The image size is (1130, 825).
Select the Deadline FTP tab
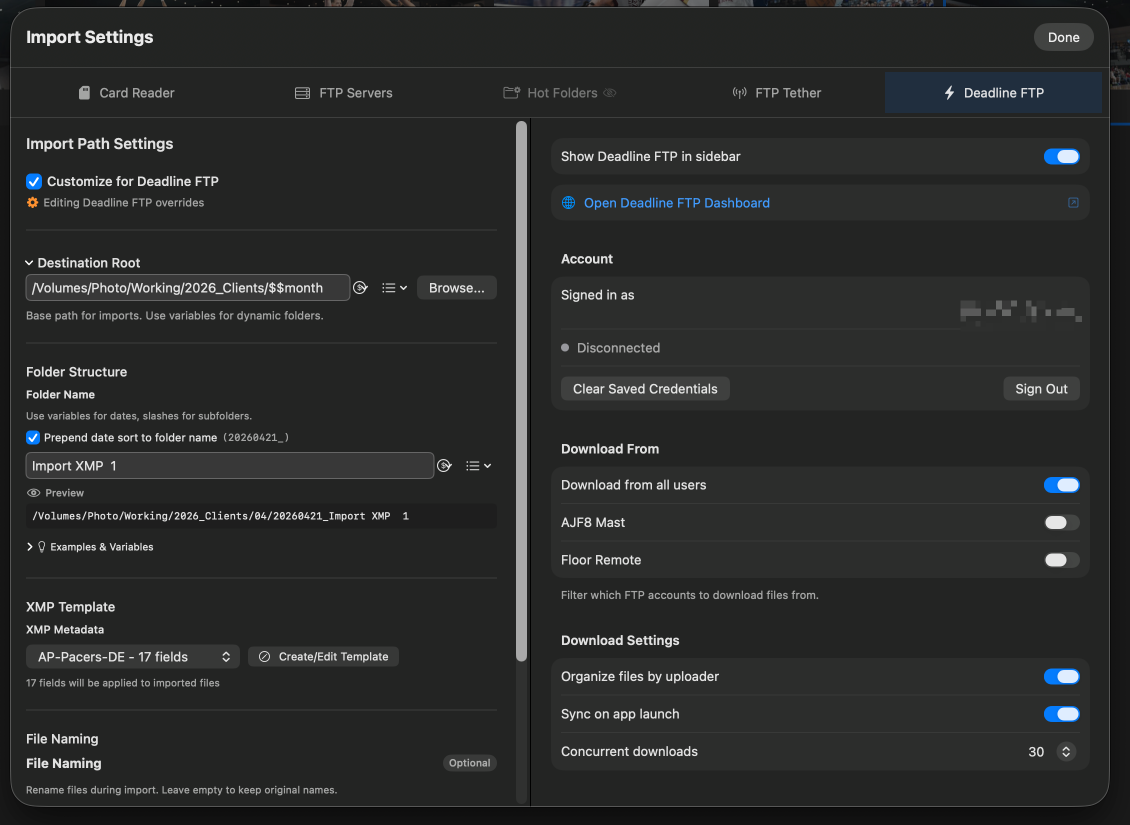(x=993, y=93)
